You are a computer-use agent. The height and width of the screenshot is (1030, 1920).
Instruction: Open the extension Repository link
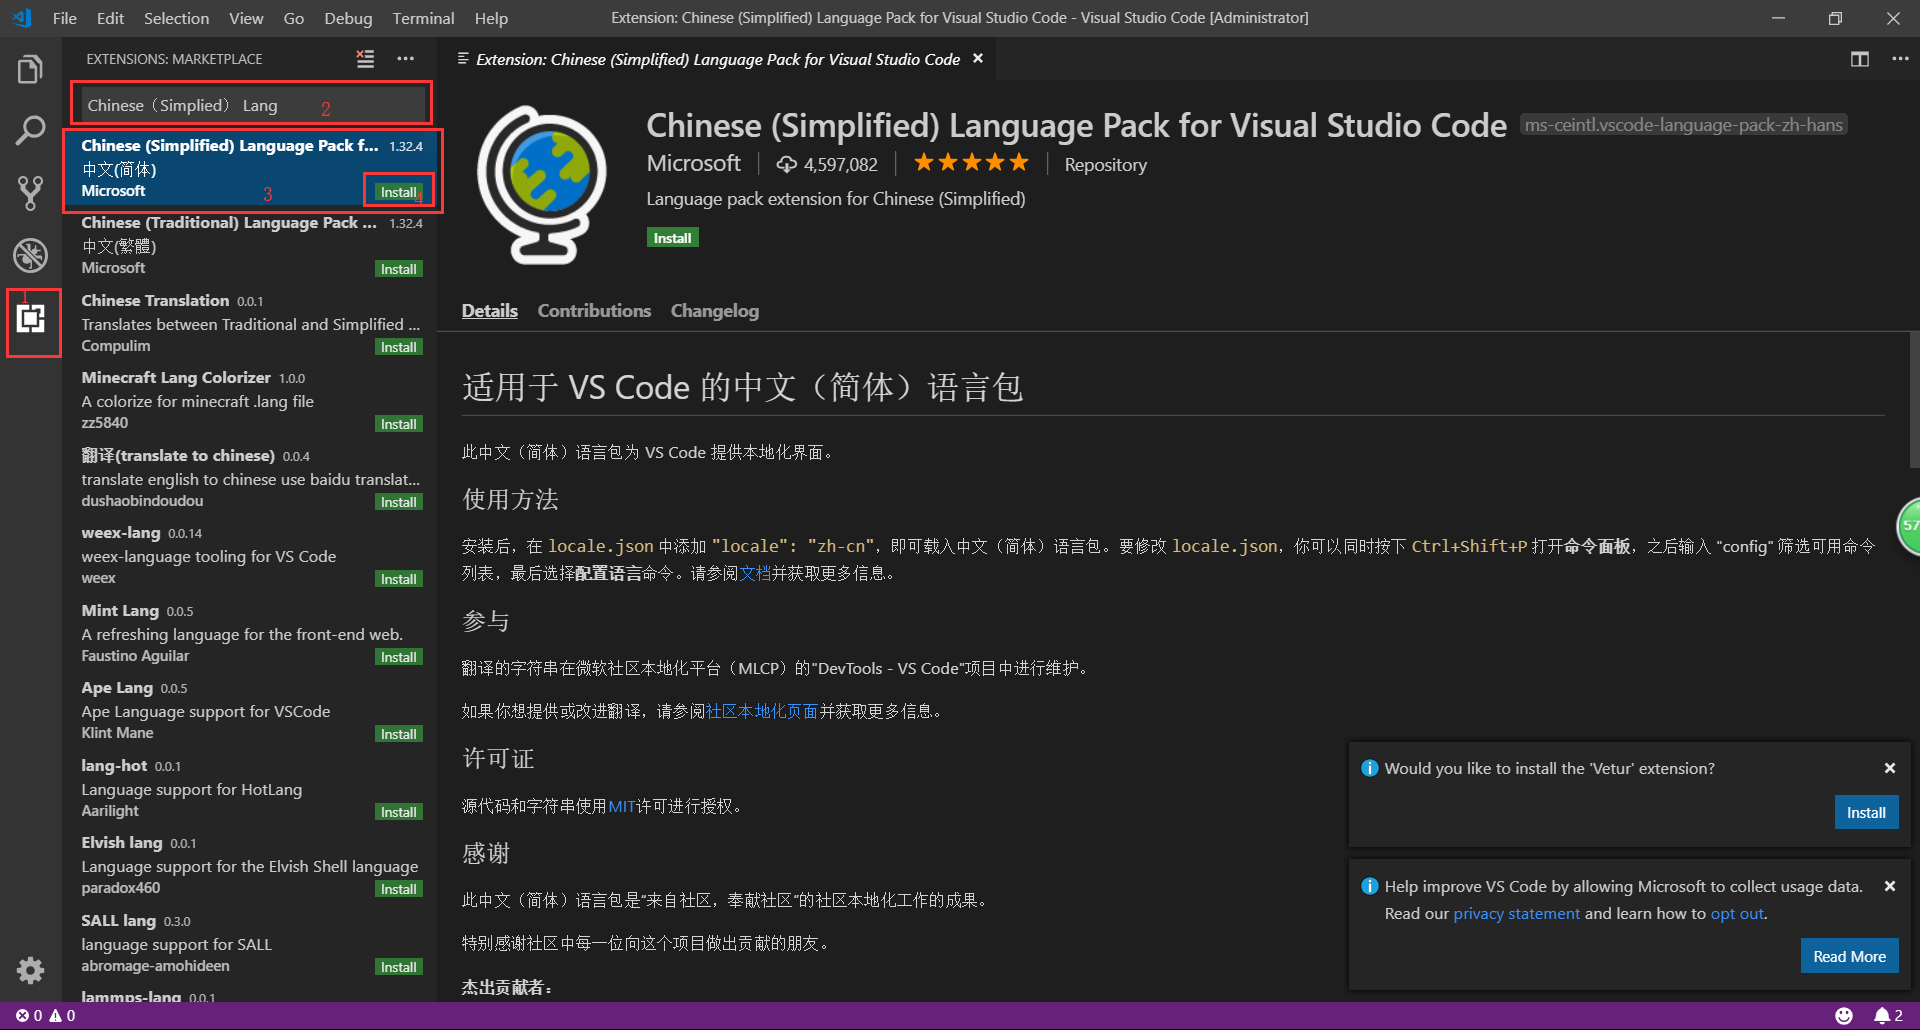tap(1105, 164)
